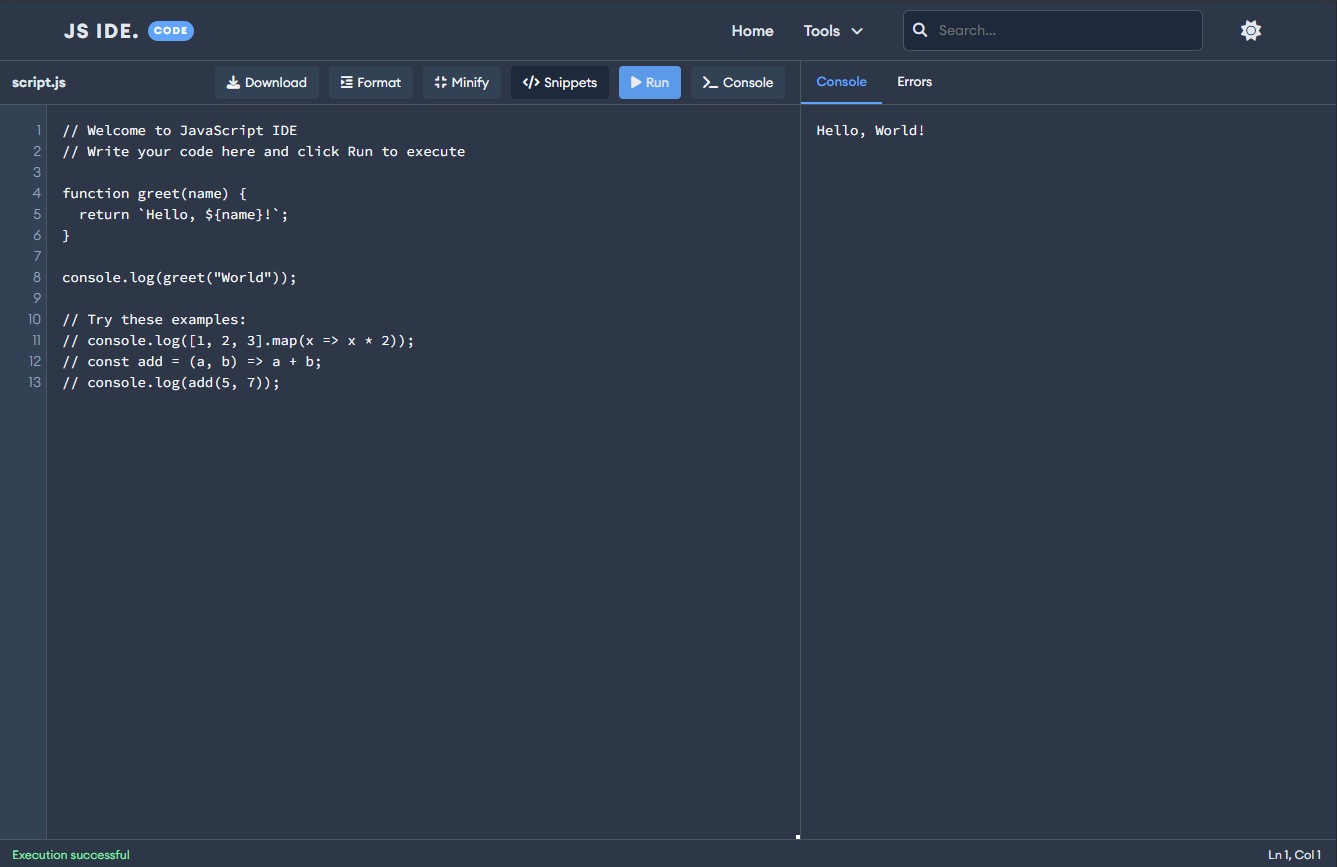The height and width of the screenshot is (867, 1337).
Task: Select the Console tab in output panel
Action: tap(841, 82)
